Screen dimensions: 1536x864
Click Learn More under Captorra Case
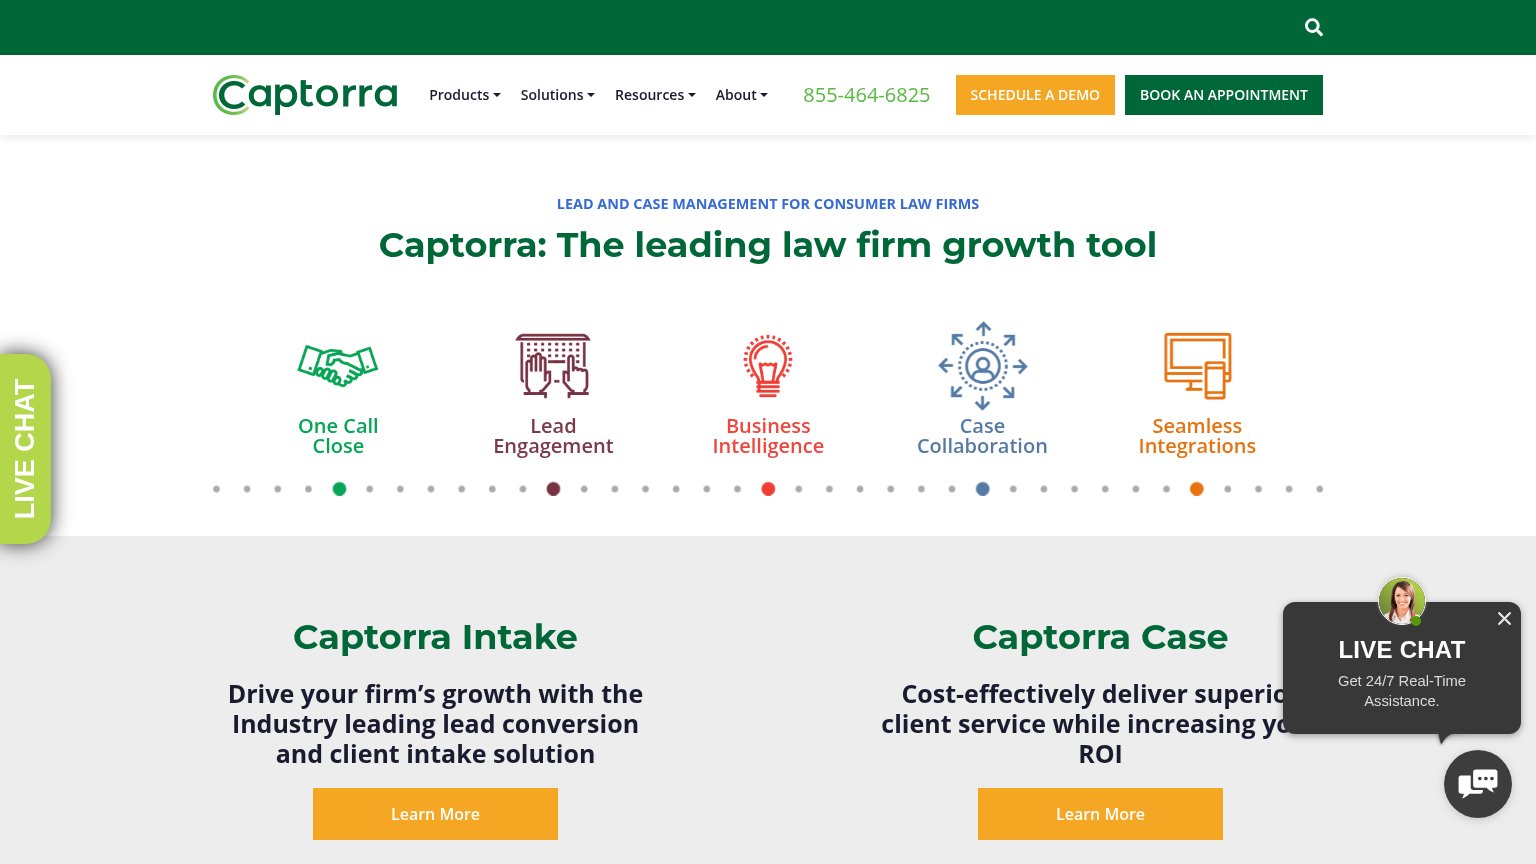1100,814
